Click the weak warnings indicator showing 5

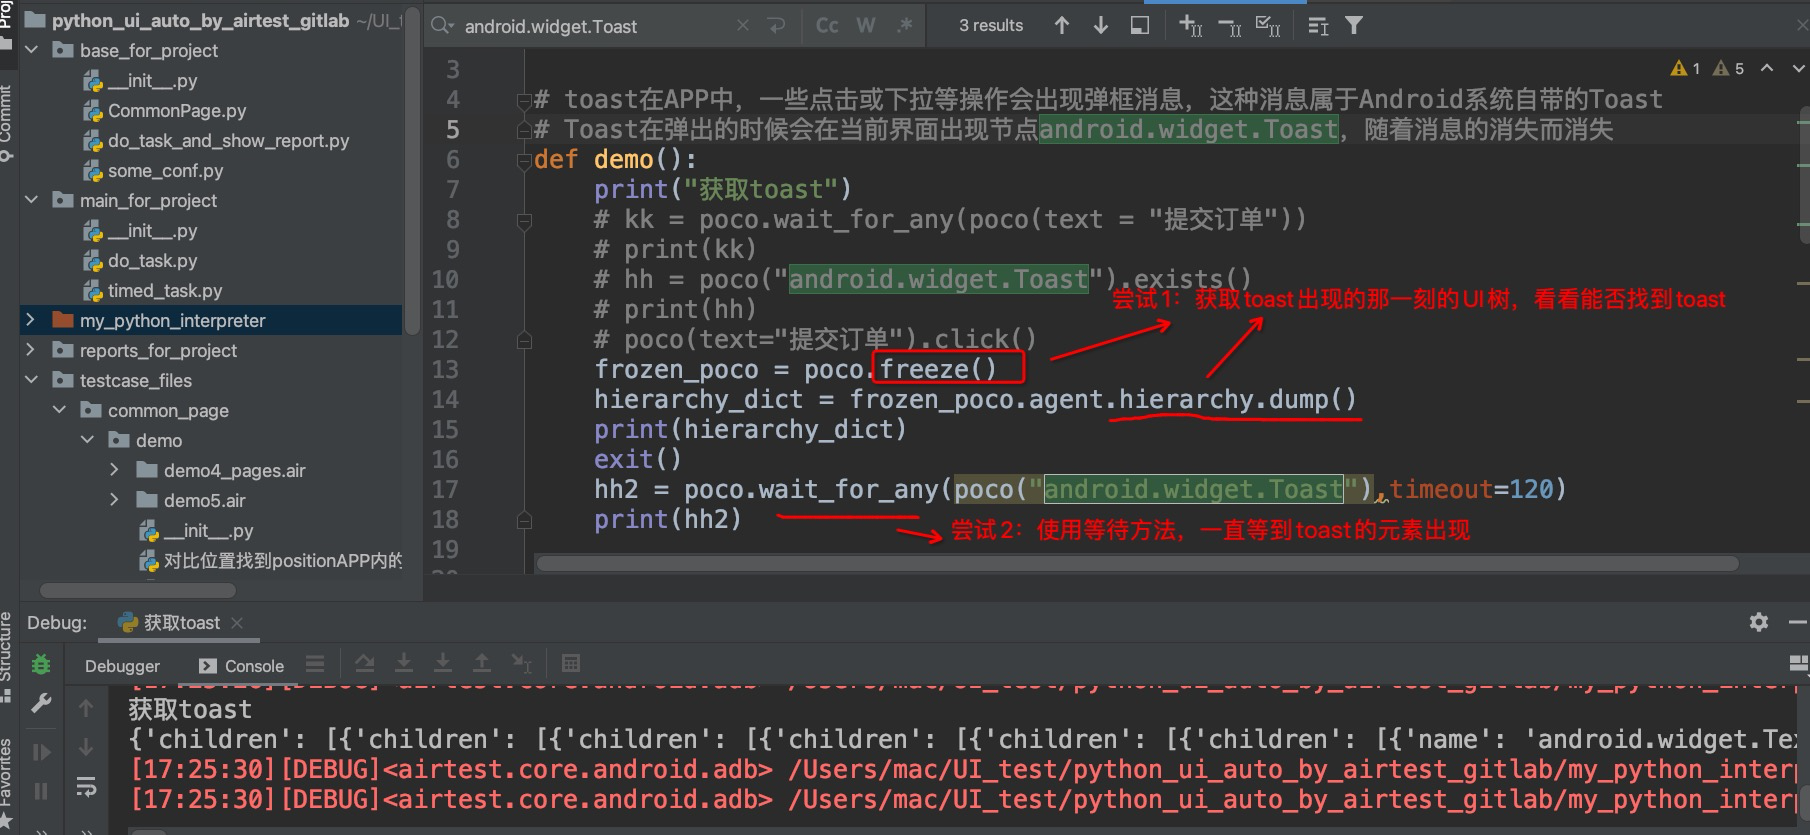(x=1728, y=68)
